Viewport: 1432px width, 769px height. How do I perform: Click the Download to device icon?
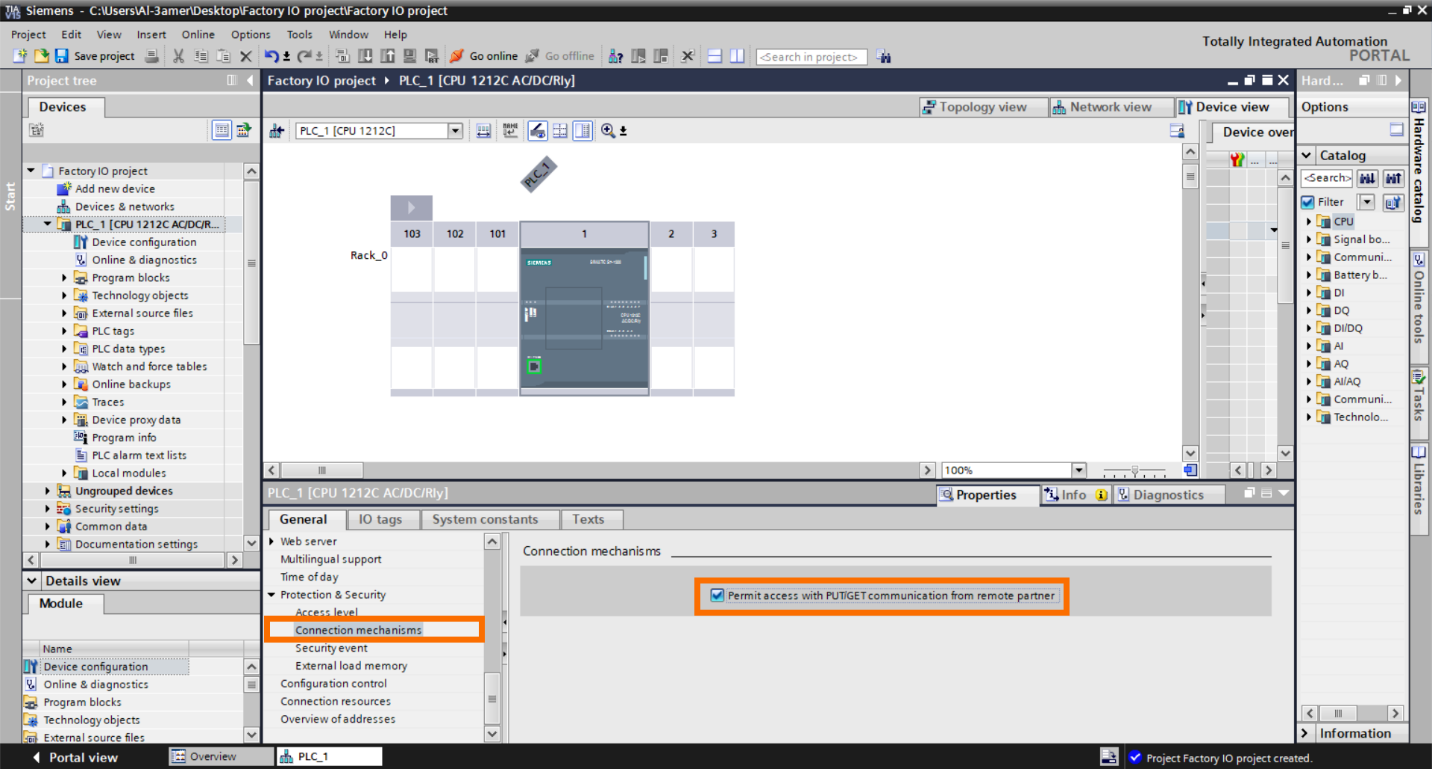point(365,57)
